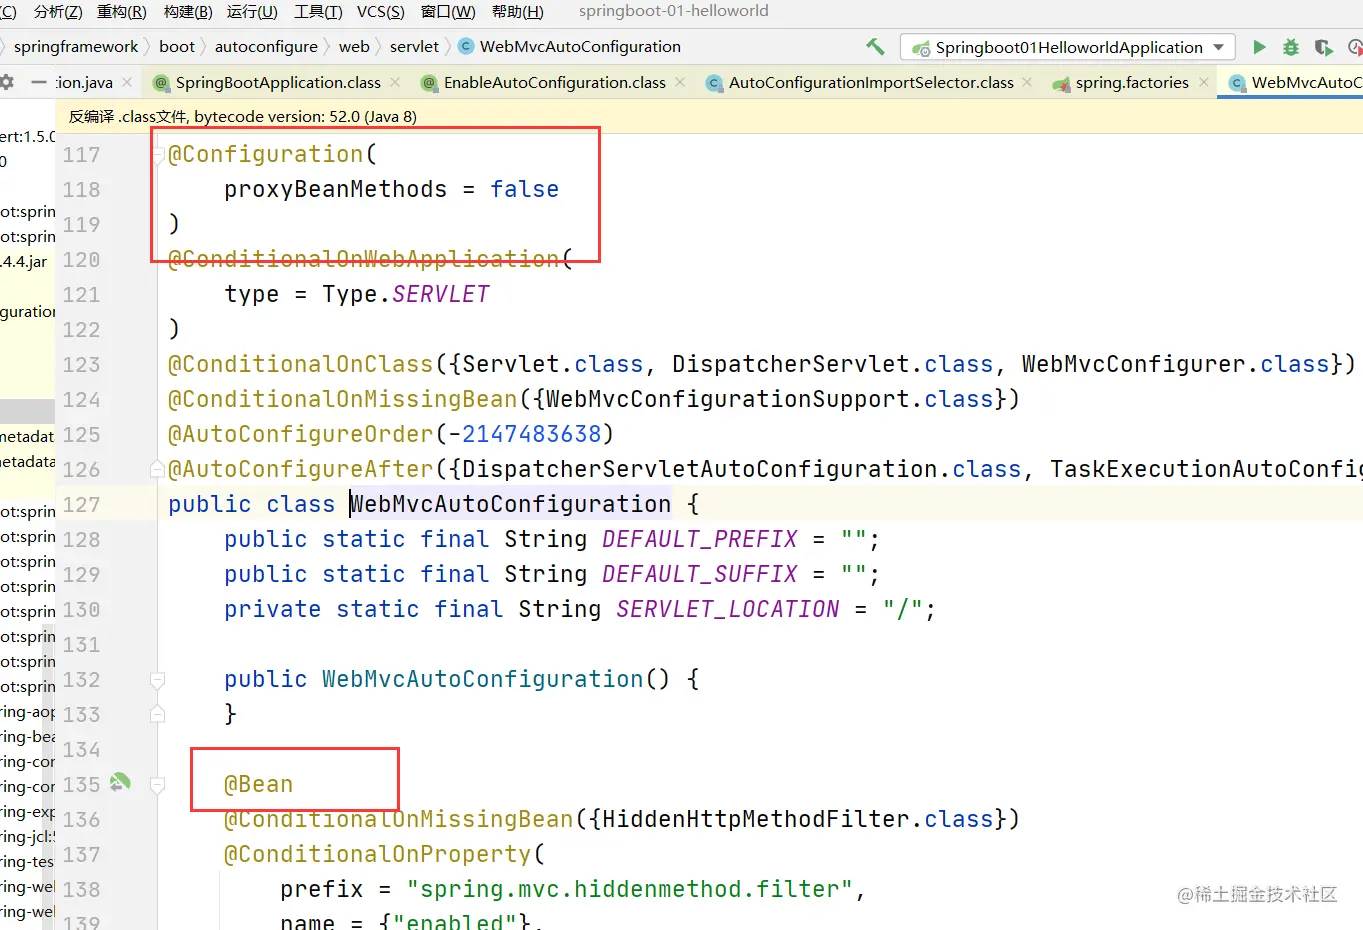Click DispatcherServletAutoConfiguration in line 126
1363x930 pixels.
(700, 469)
